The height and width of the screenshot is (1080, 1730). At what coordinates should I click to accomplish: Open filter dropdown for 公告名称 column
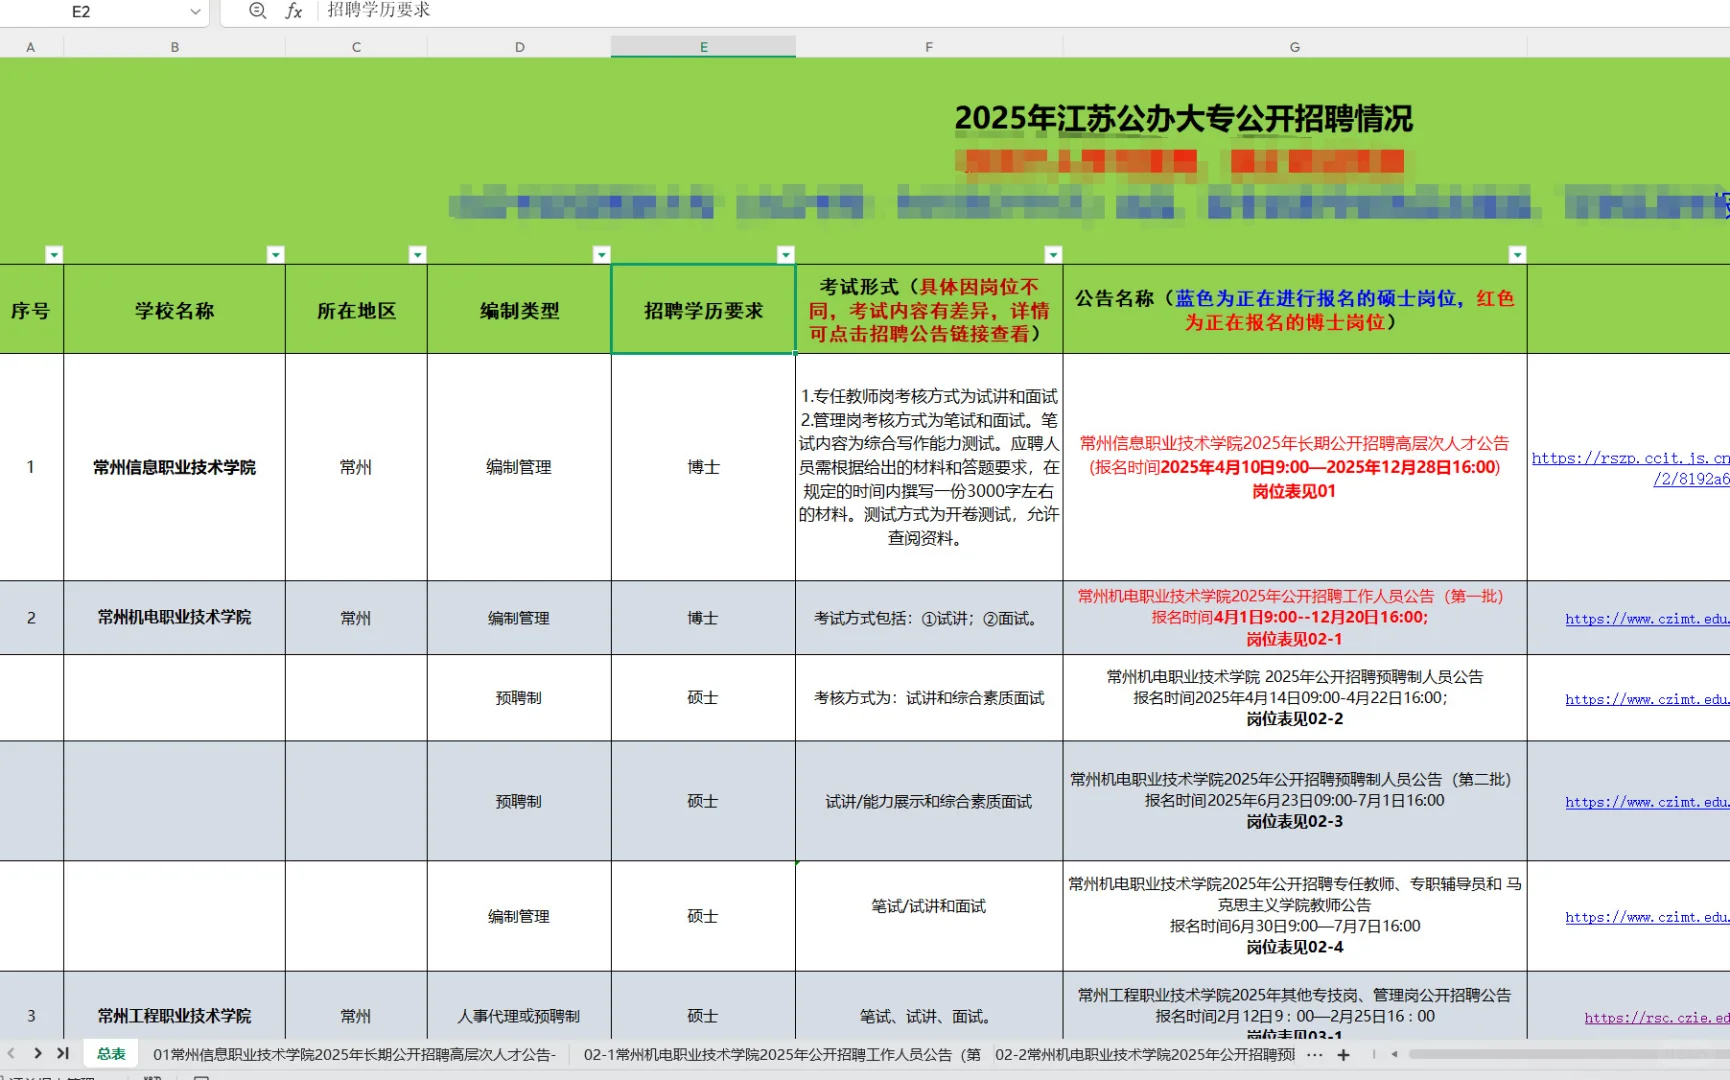point(1517,255)
